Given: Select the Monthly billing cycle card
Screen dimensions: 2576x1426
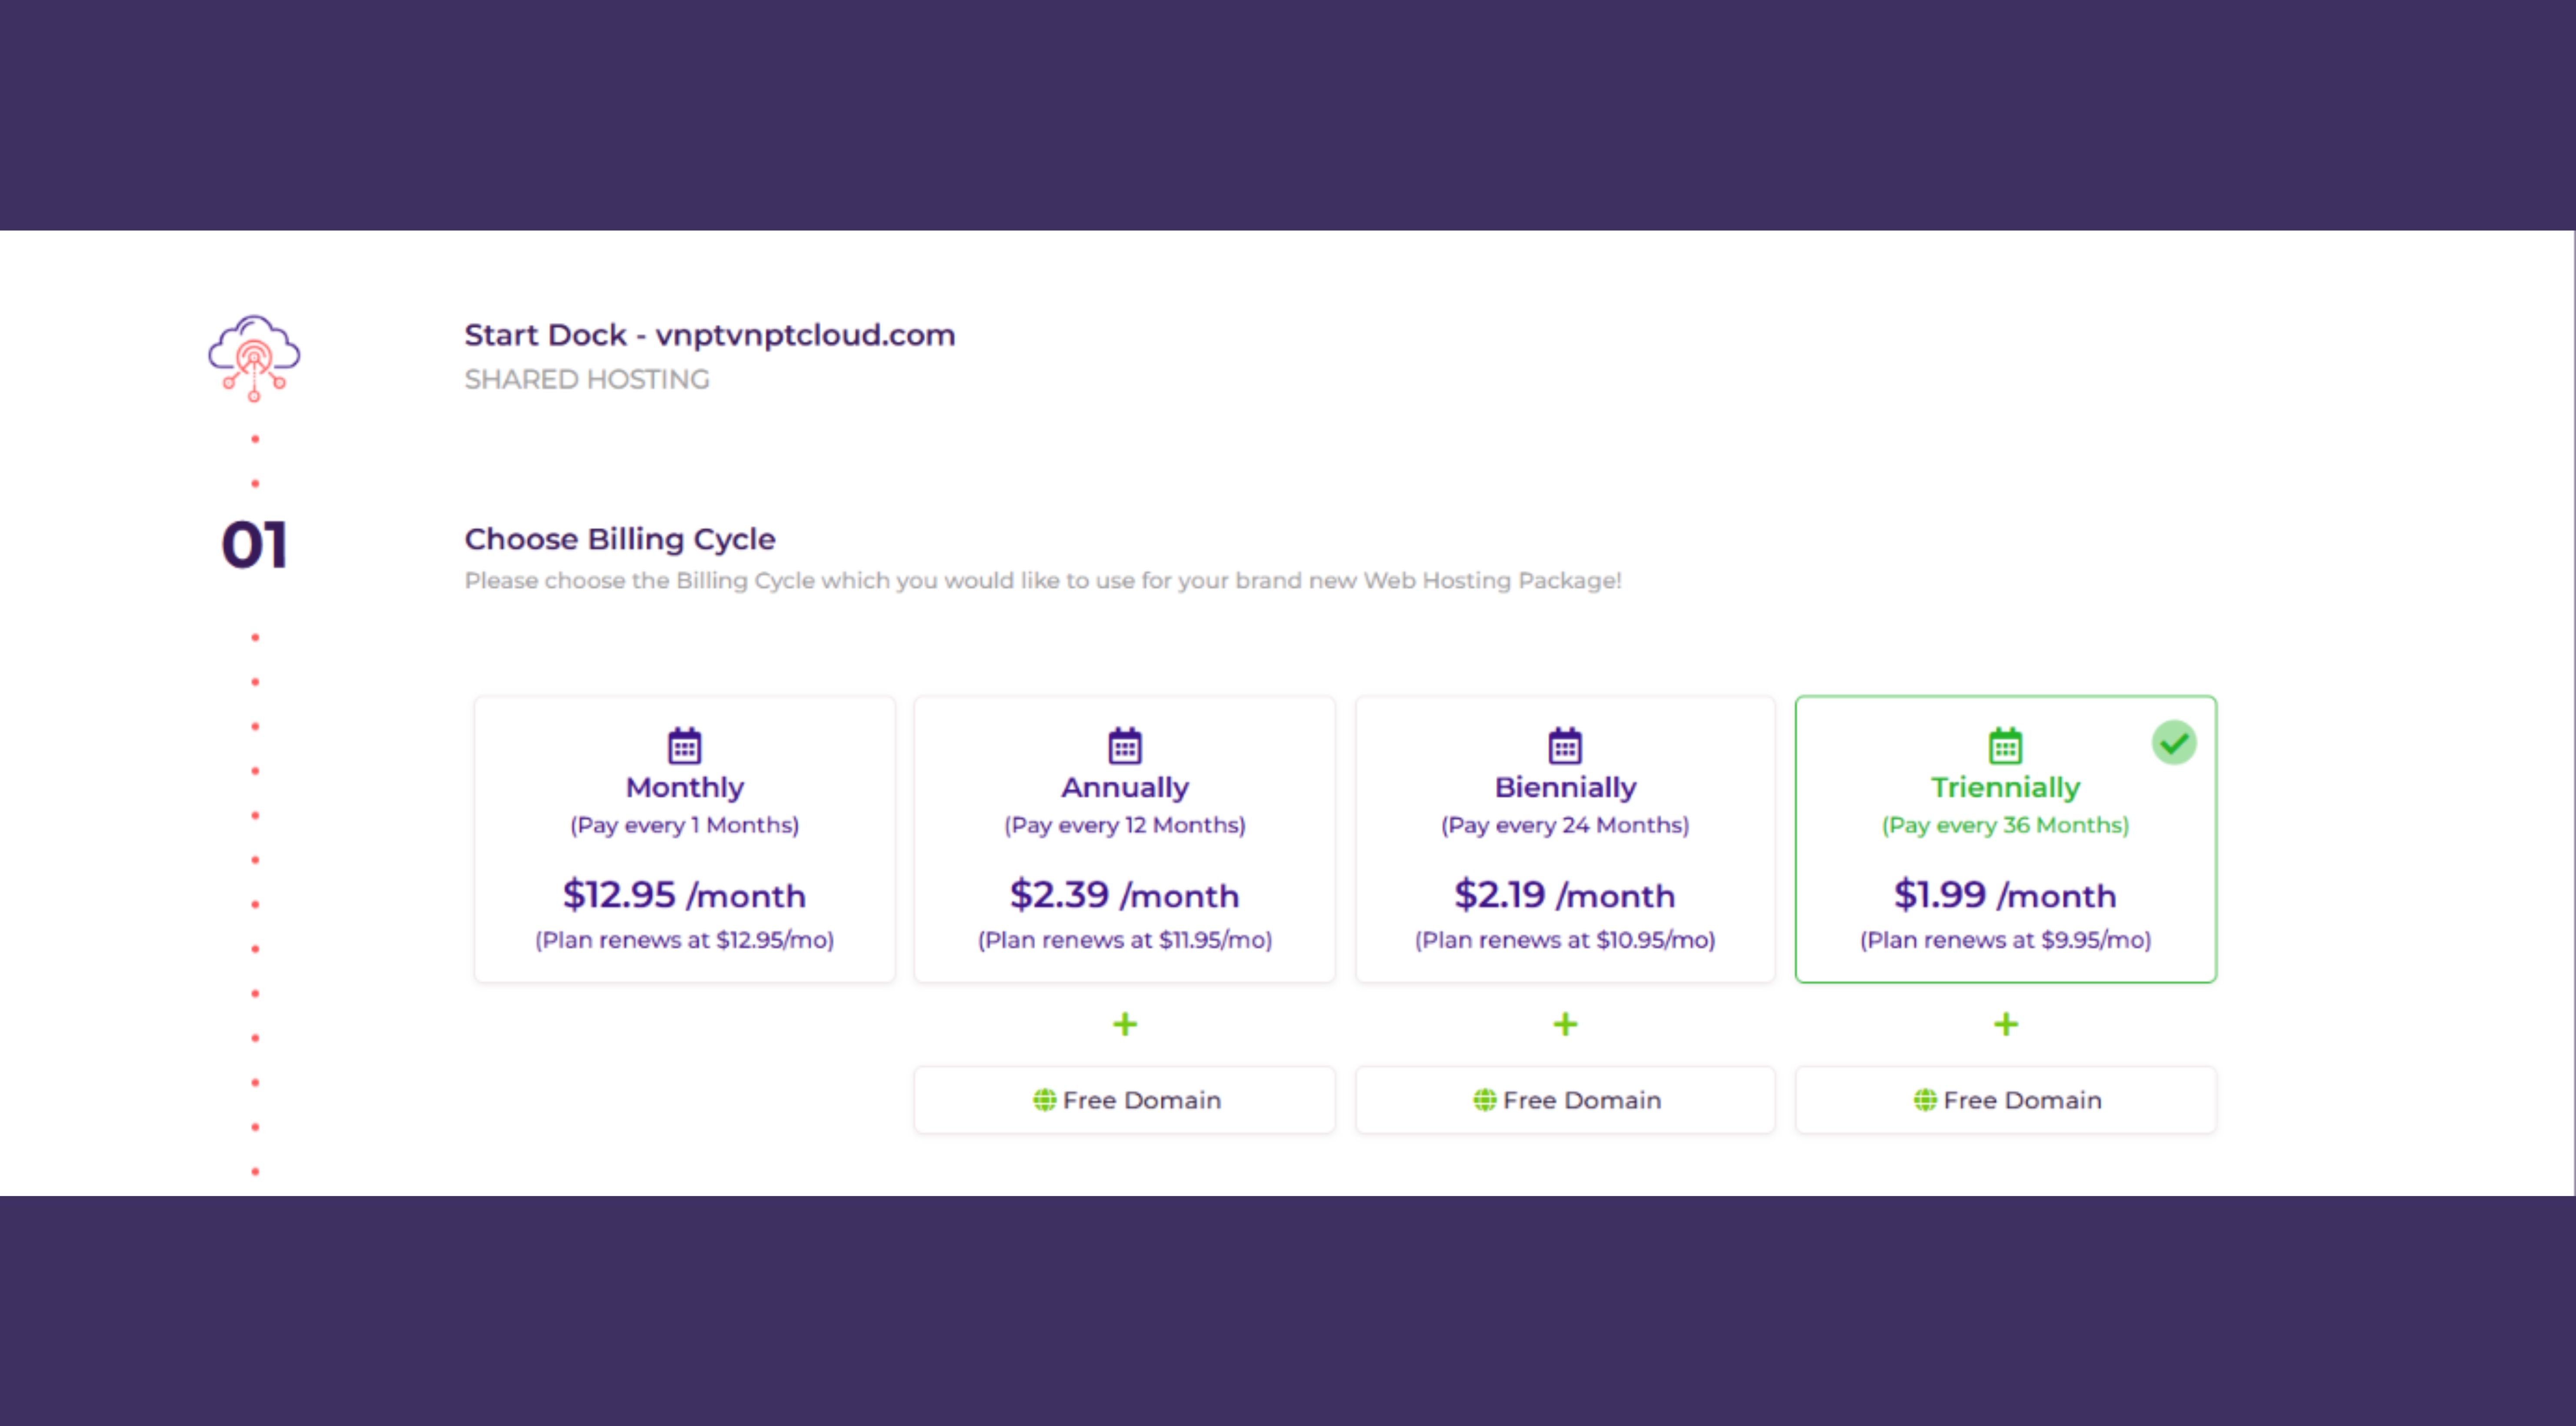Looking at the screenshot, I should pos(685,839).
